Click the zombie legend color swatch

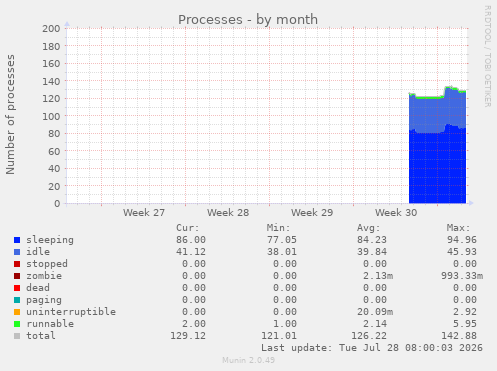[17, 276]
